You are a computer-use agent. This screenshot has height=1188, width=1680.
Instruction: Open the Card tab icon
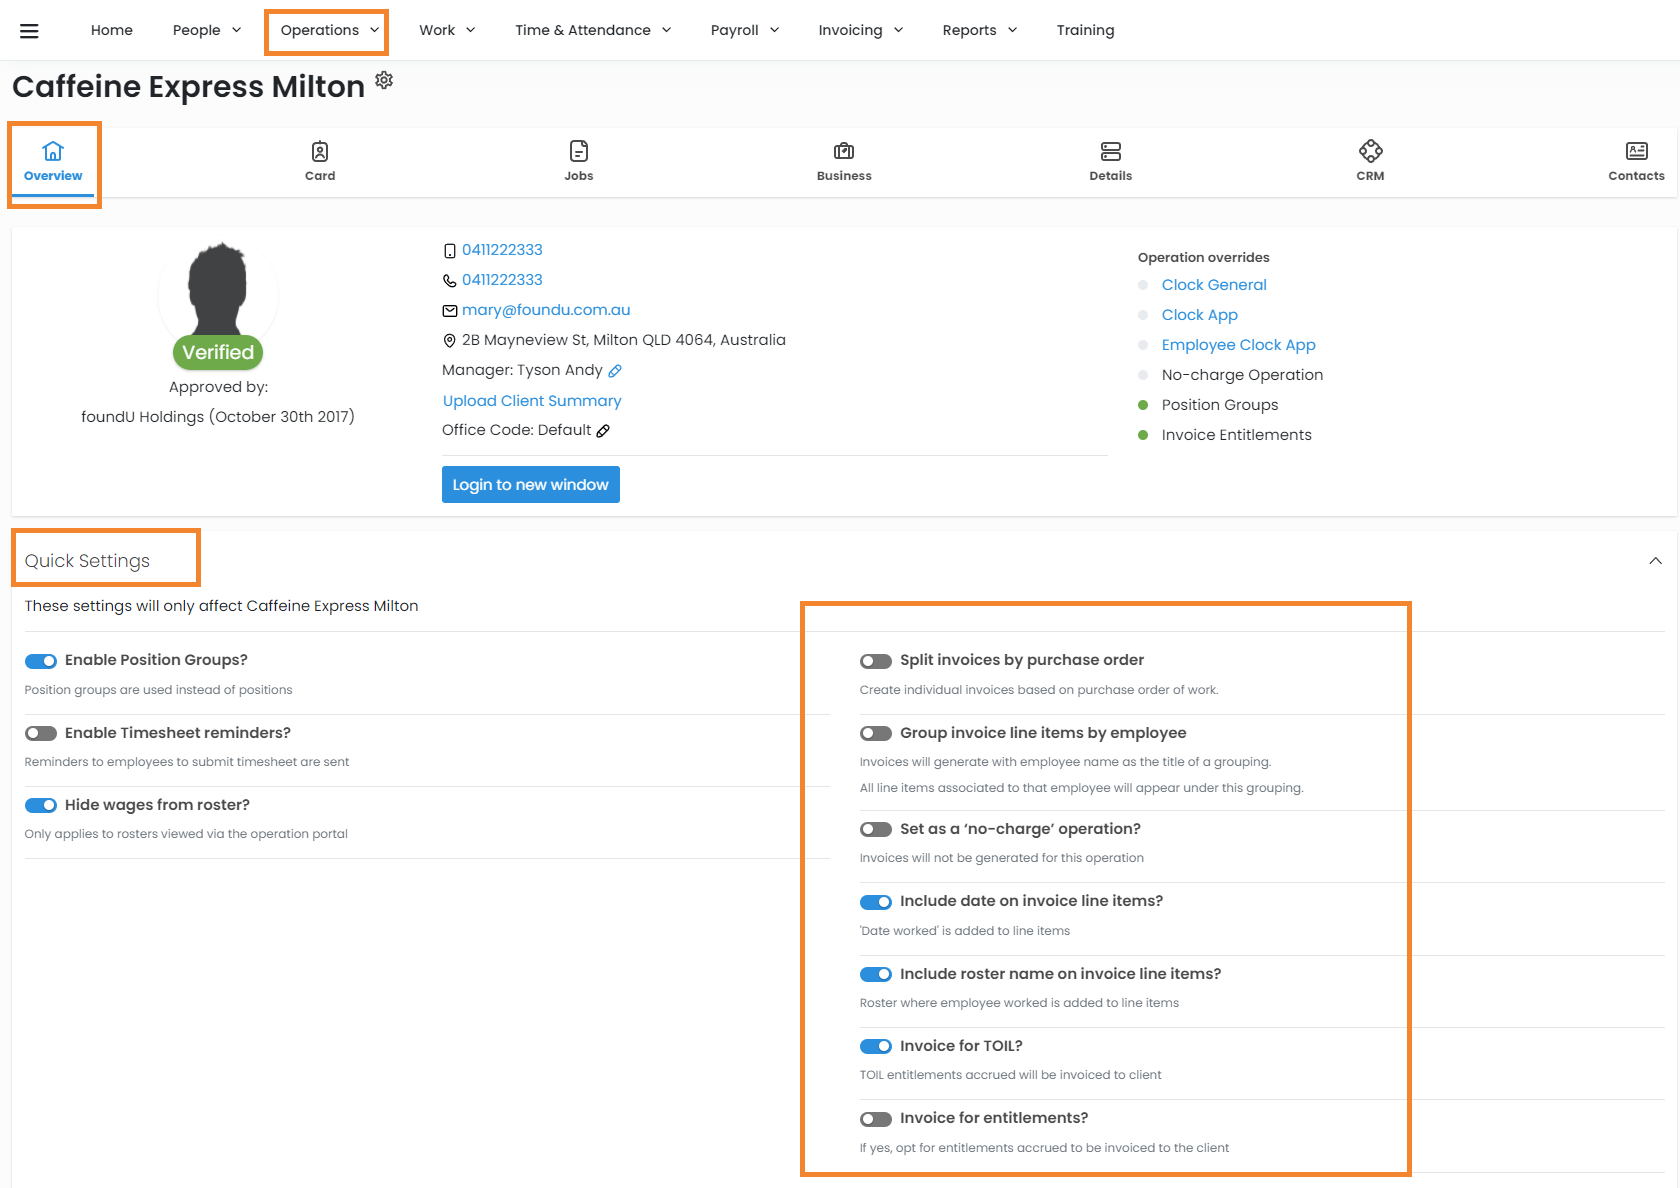point(320,152)
